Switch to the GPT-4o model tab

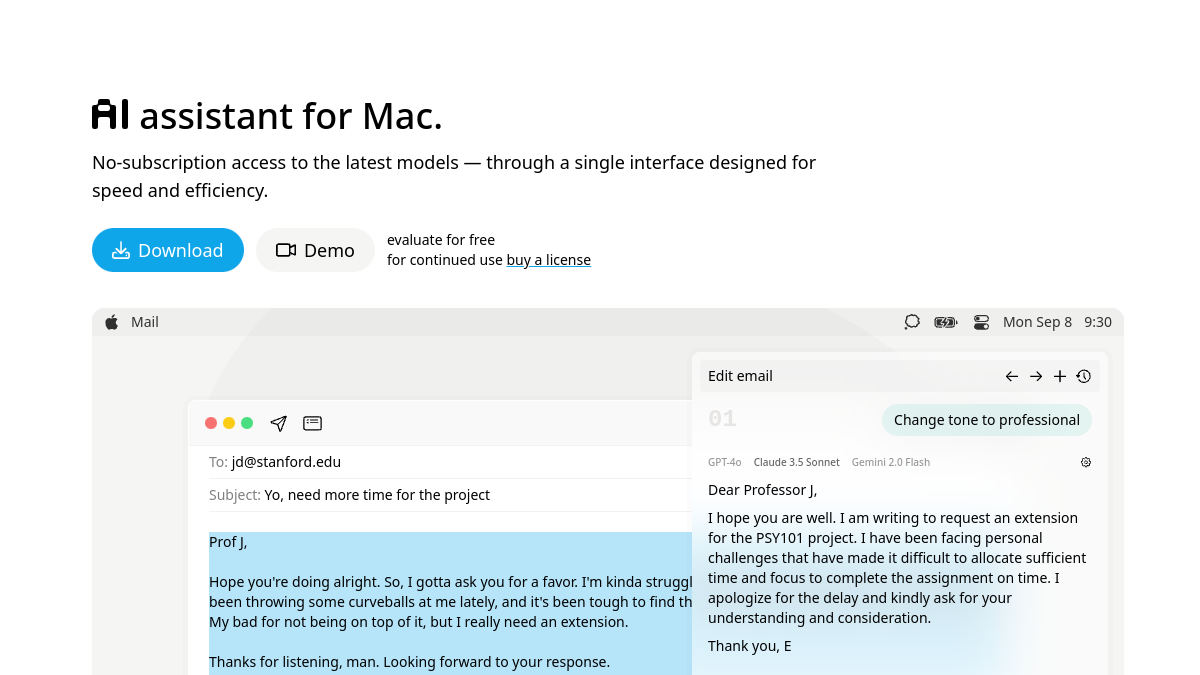tap(725, 462)
